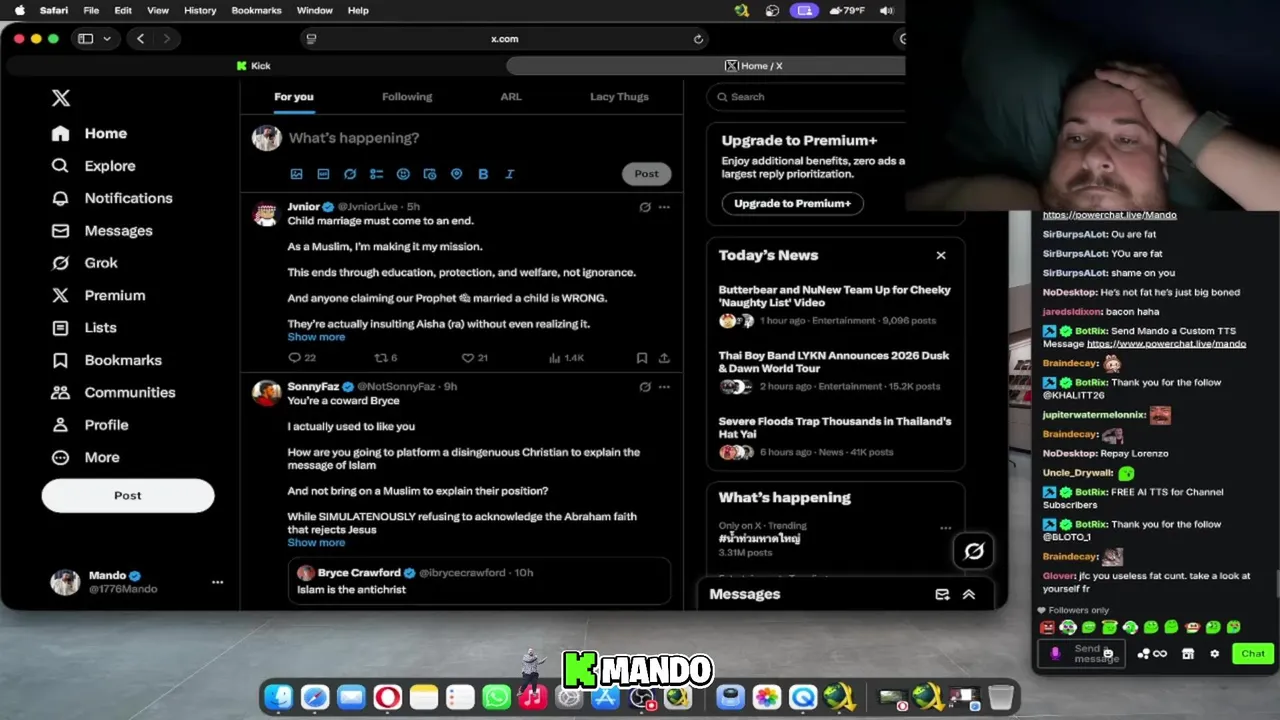Click green Chat button in Kick
This screenshot has height=720, width=1280.
click(1253, 654)
